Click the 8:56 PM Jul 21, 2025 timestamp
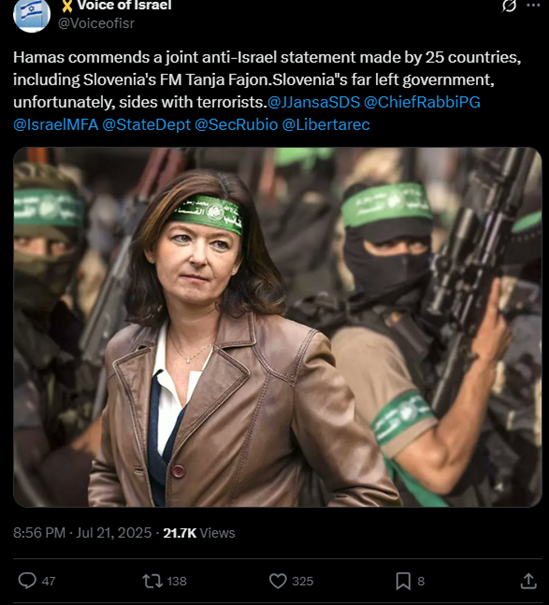This screenshot has width=549, height=605. point(82,533)
